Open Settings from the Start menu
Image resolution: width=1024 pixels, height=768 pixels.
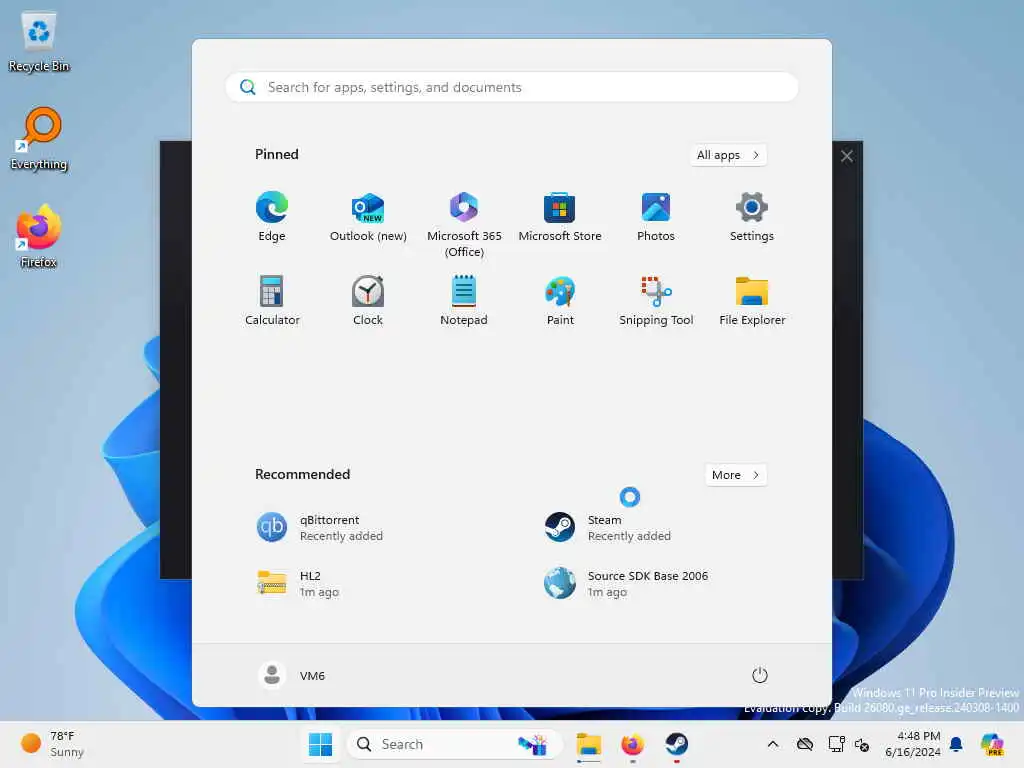point(752,217)
